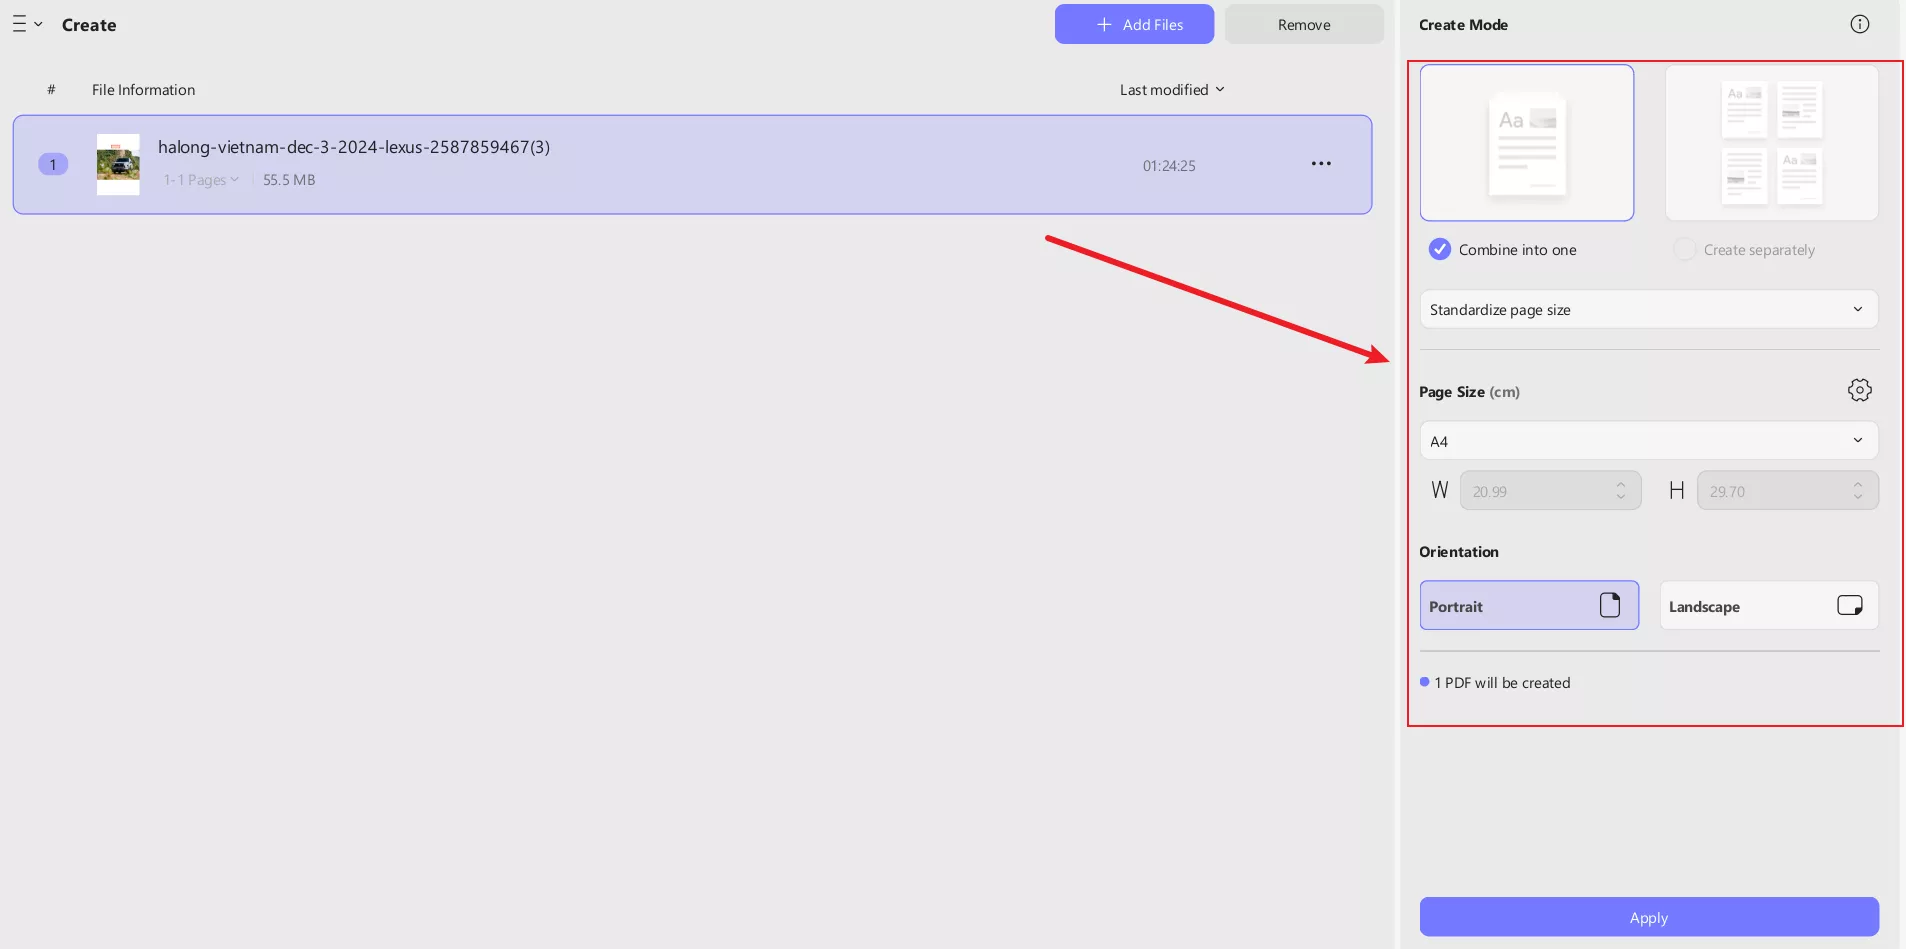Select the single-document combine mode illustration
Viewport: 1906px width, 949px height.
pyautogui.click(x=1526, y=143)
